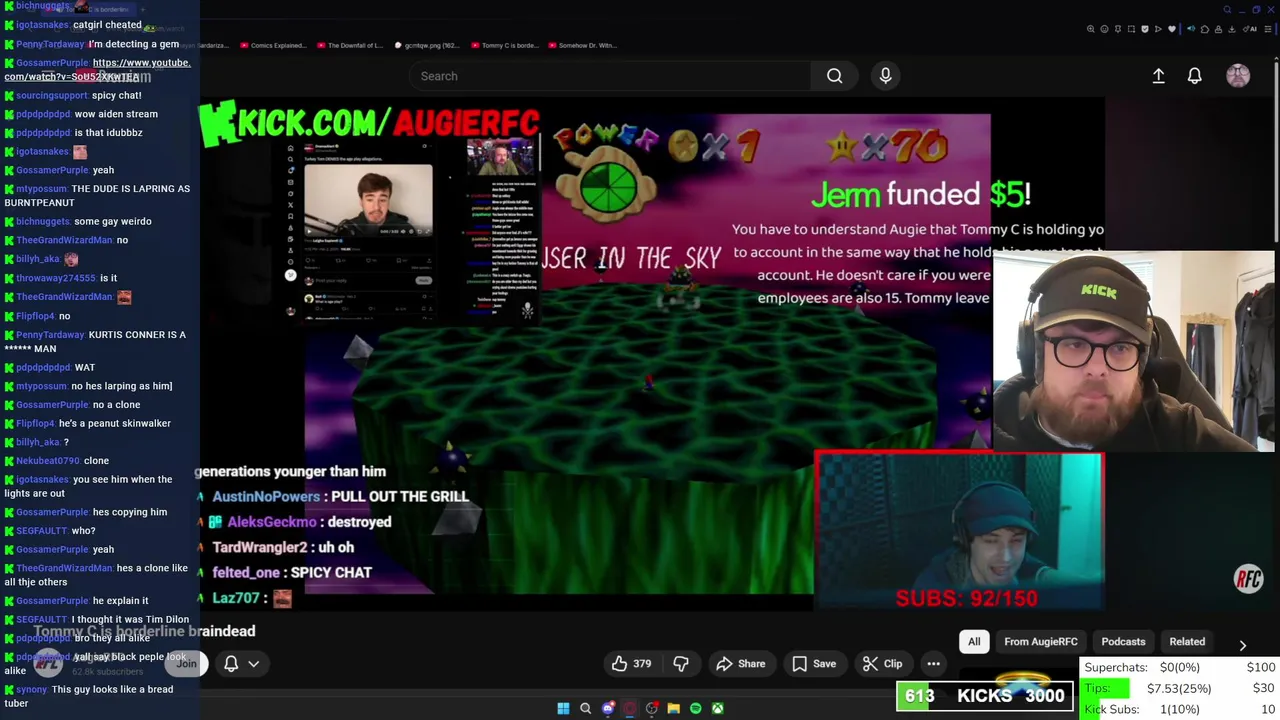The image size is (1280, 720).
Task: Click the Join channel button
Action: point(187,663)
